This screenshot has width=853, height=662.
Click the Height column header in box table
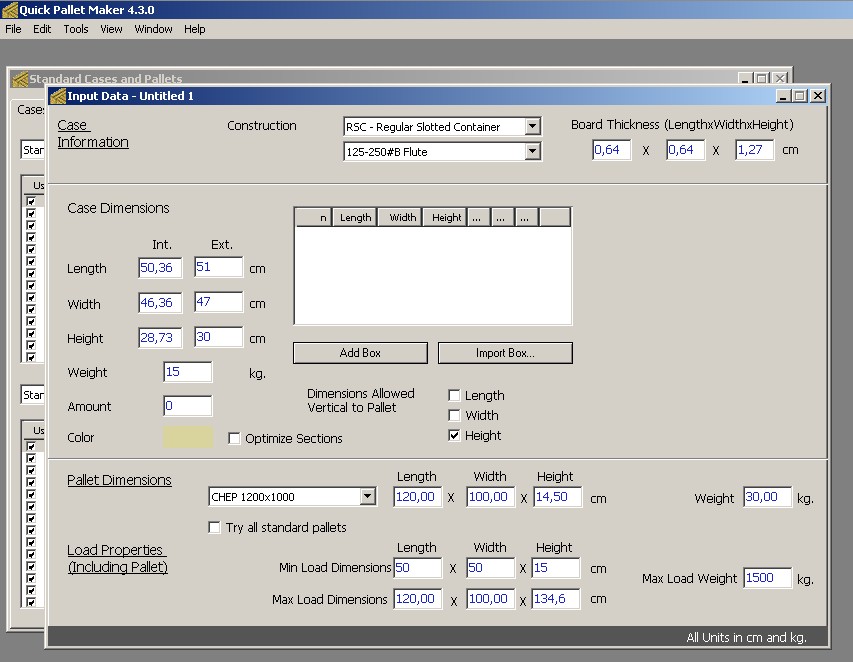click(445, 218)
